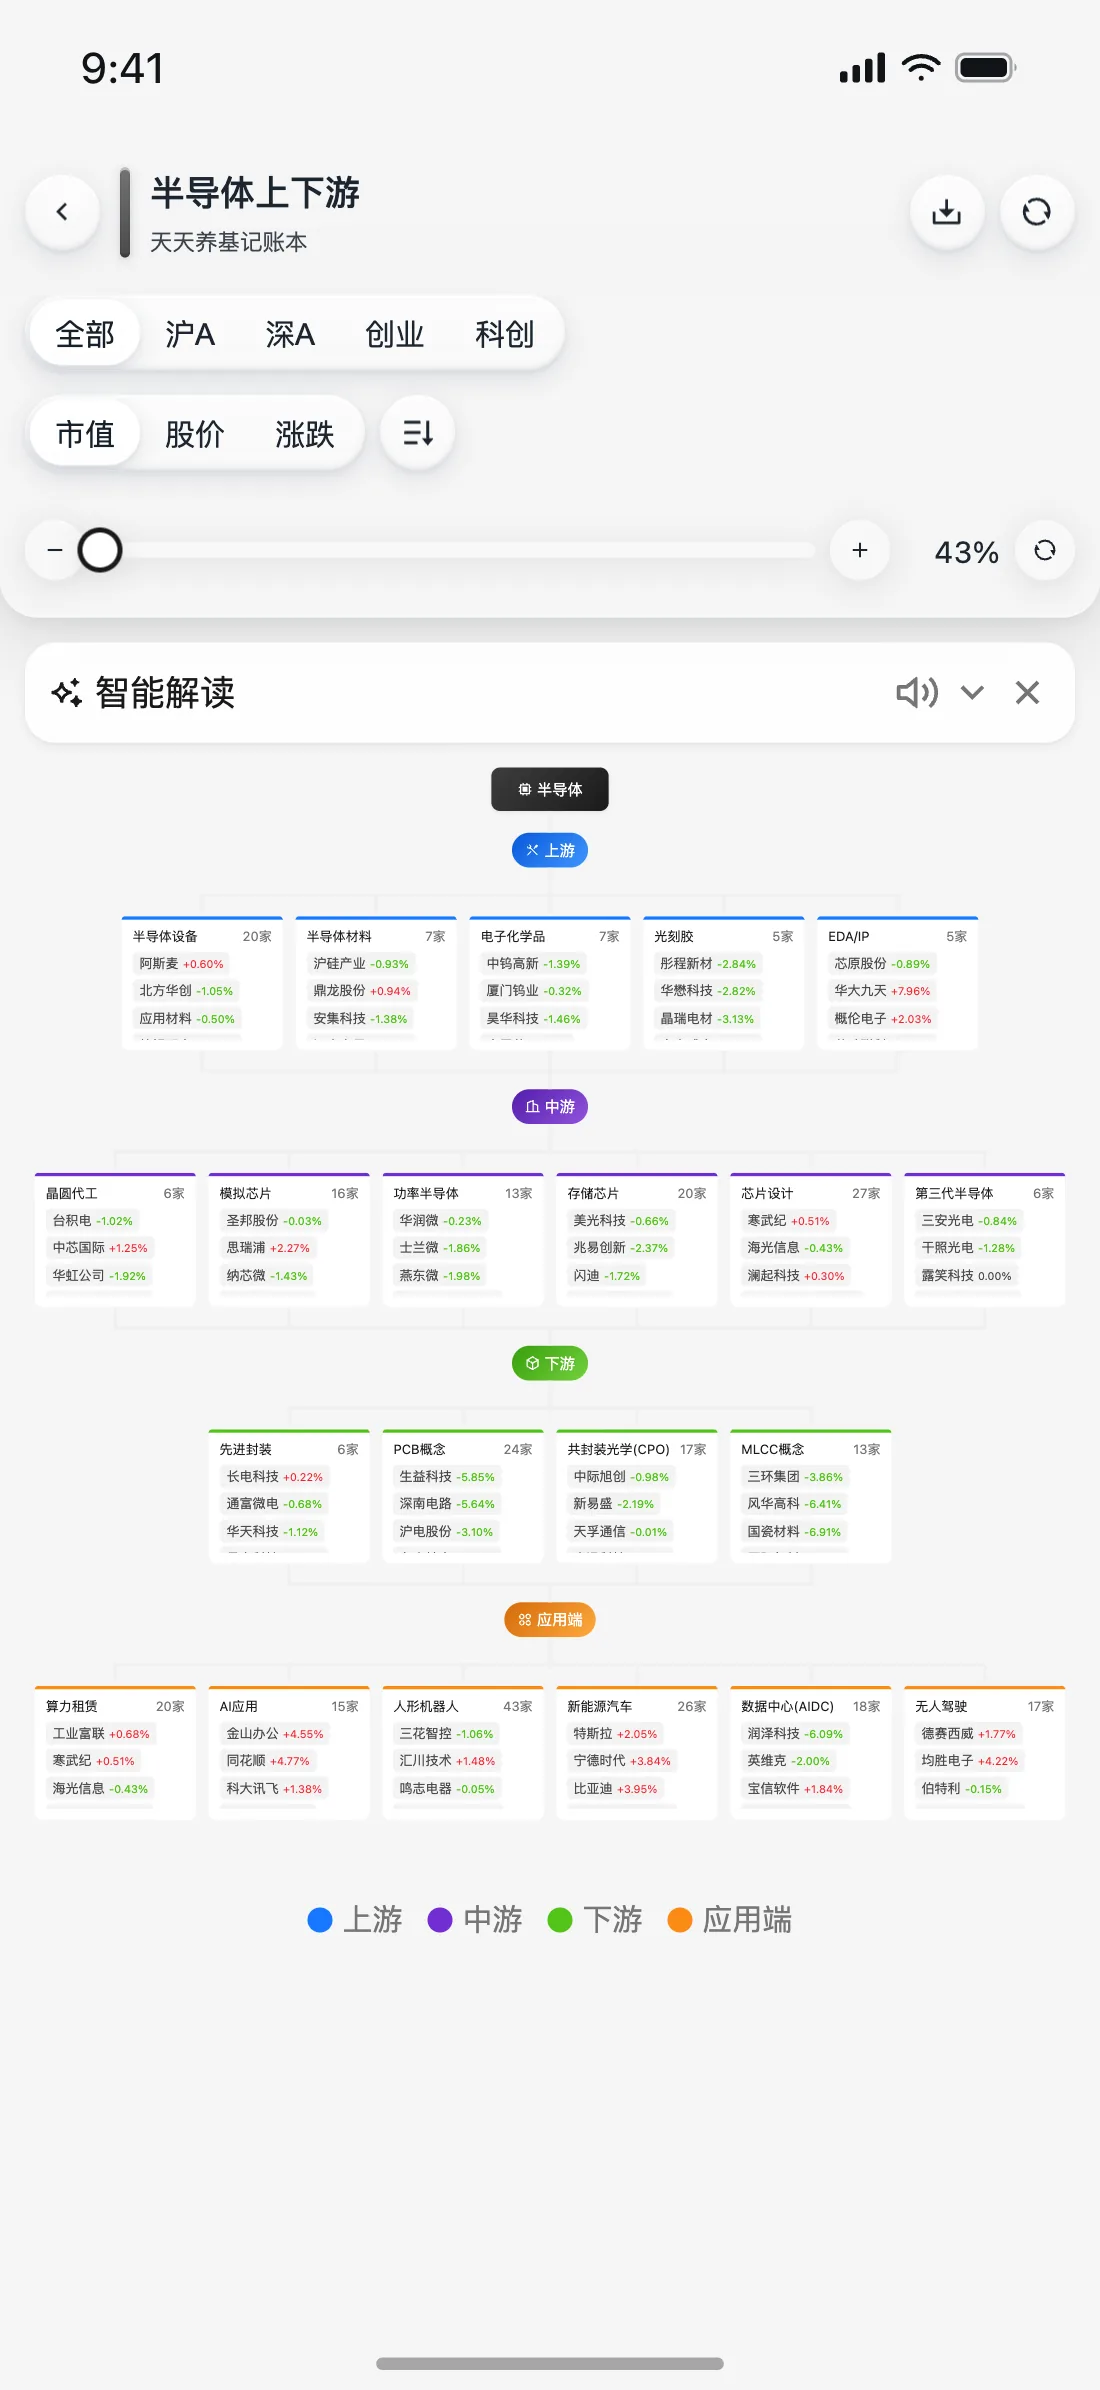Screen dimensions: 1100x2390
Task: Select the 沪A market tab
Action: point(190,333)
